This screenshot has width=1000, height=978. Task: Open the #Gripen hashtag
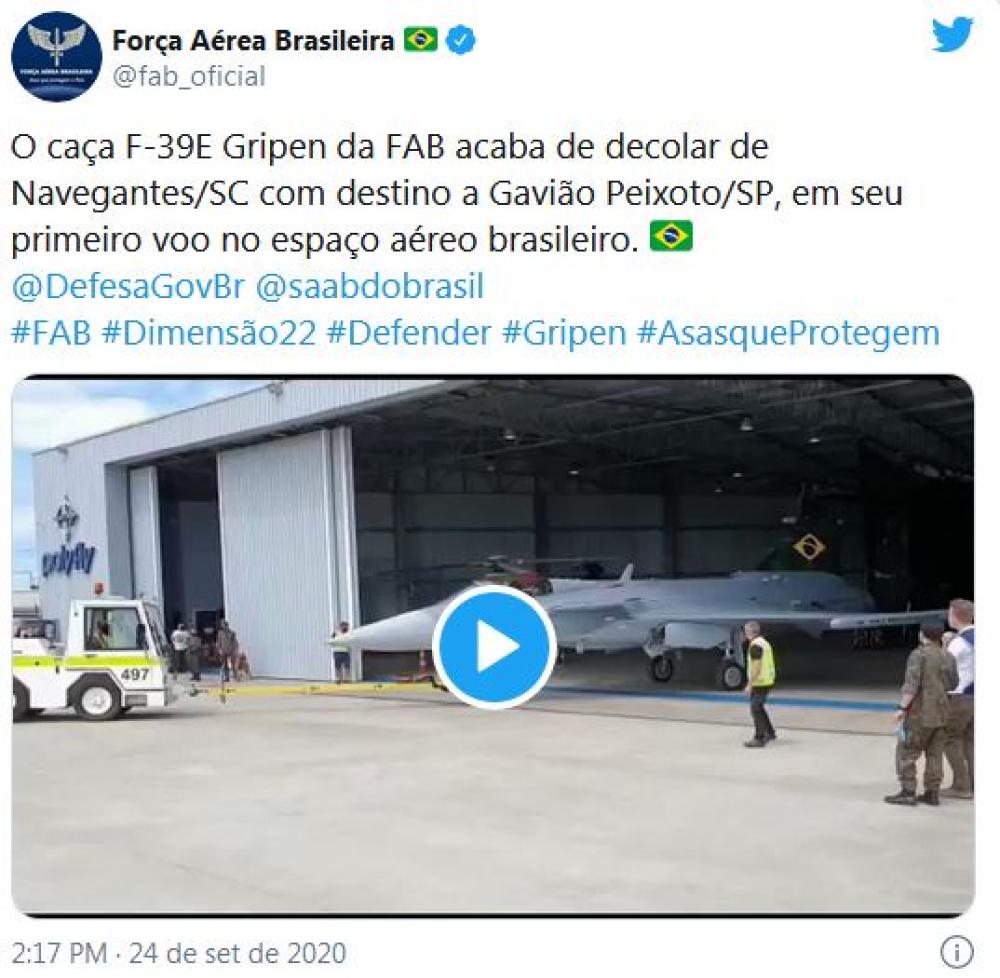(564, 333)
